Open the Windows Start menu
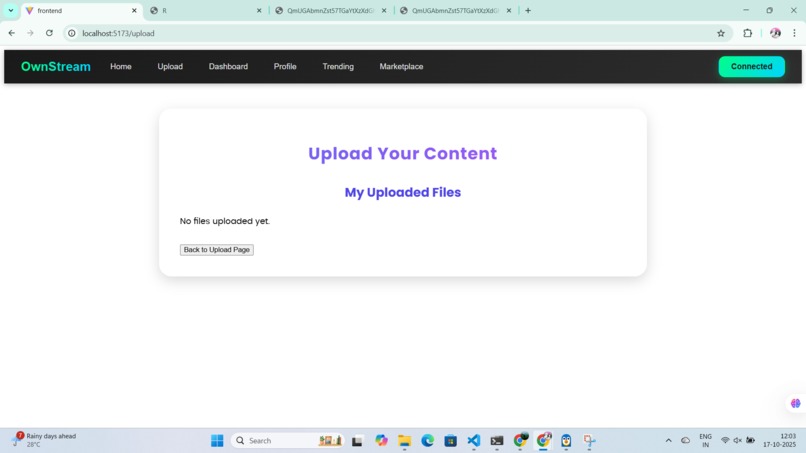Screen dimensions: 806x453 pyautogui.click(x=217, y=441)
